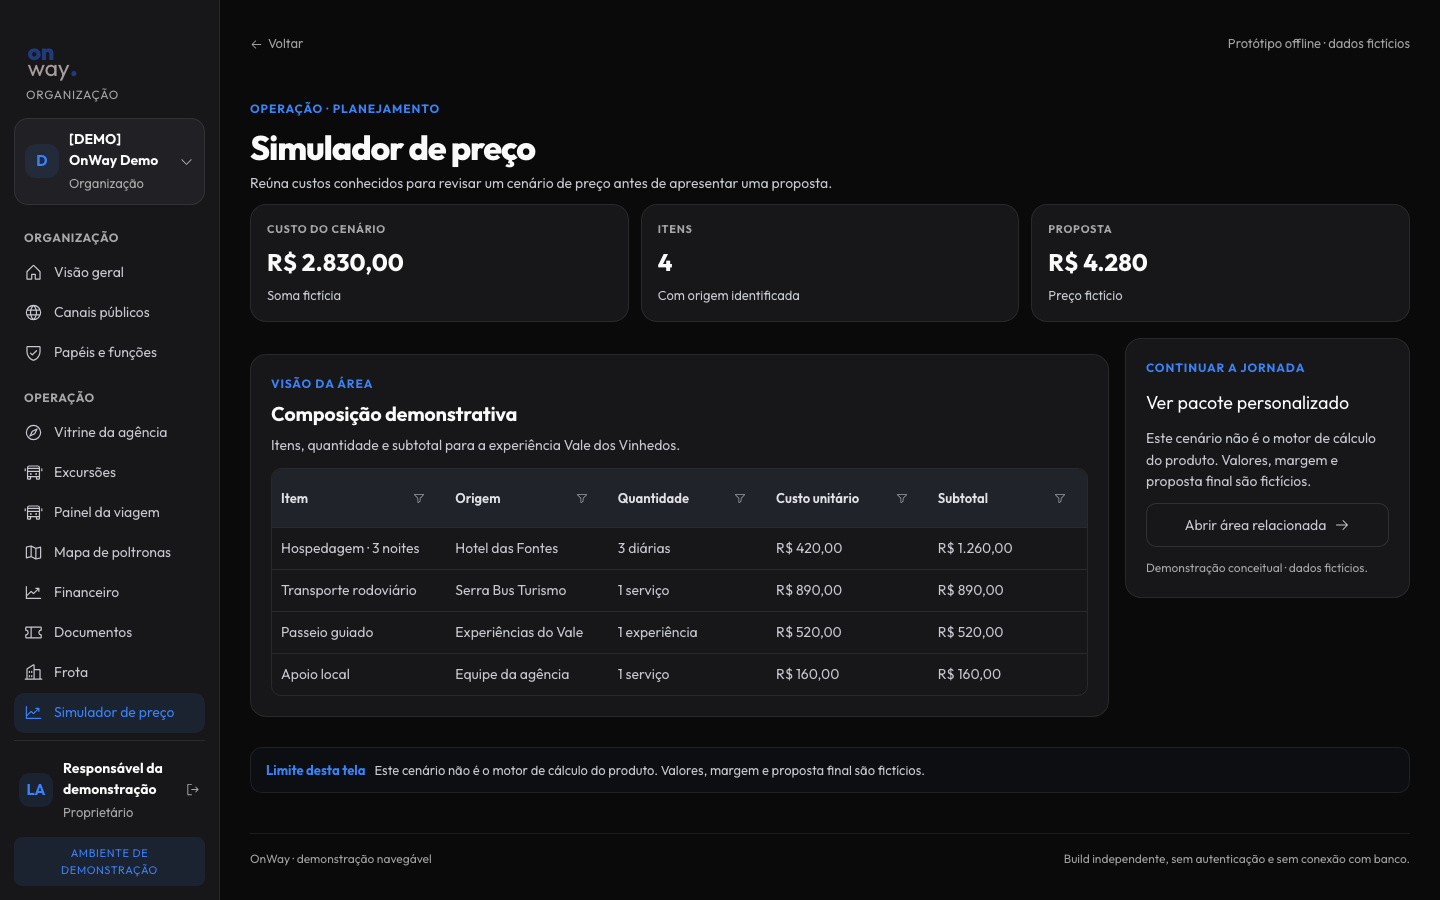Click the Ver pacote personalizado heading

(1247, 403)
